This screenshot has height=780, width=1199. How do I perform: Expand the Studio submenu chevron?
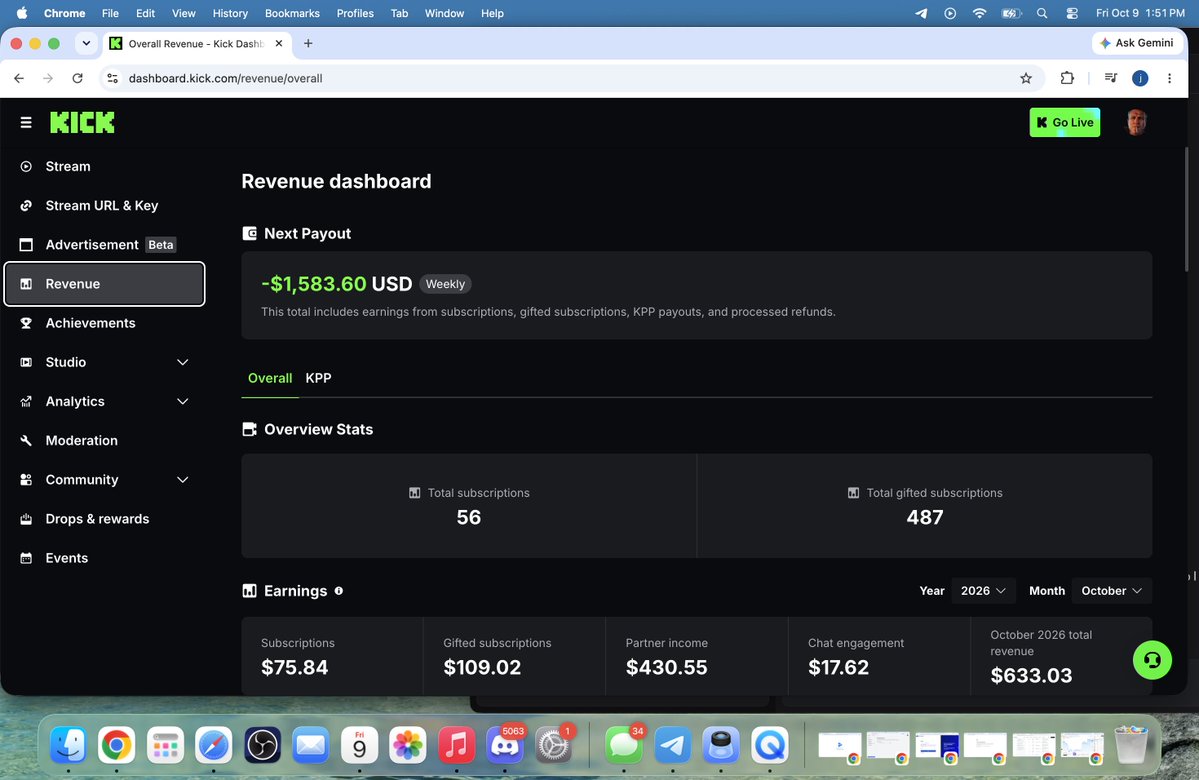[x=183, y=362]
